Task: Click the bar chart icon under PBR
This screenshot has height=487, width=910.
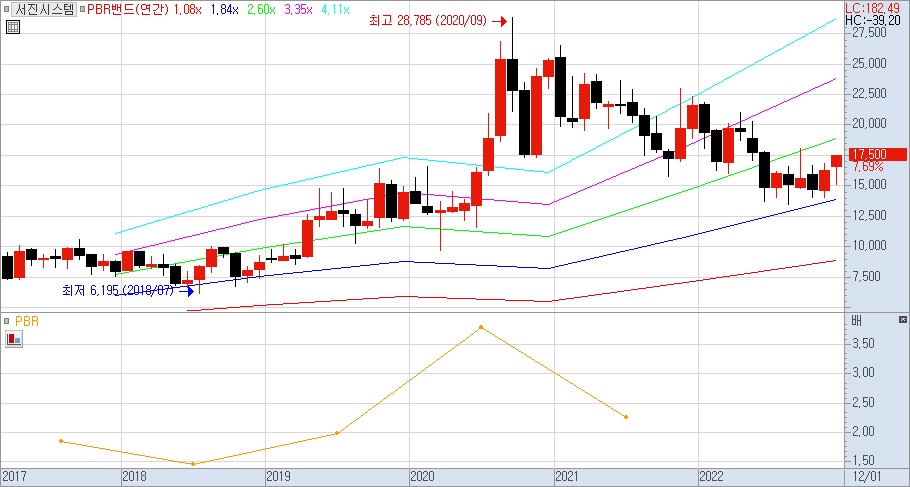Action: pyautogui.click(x=13, y=339)
